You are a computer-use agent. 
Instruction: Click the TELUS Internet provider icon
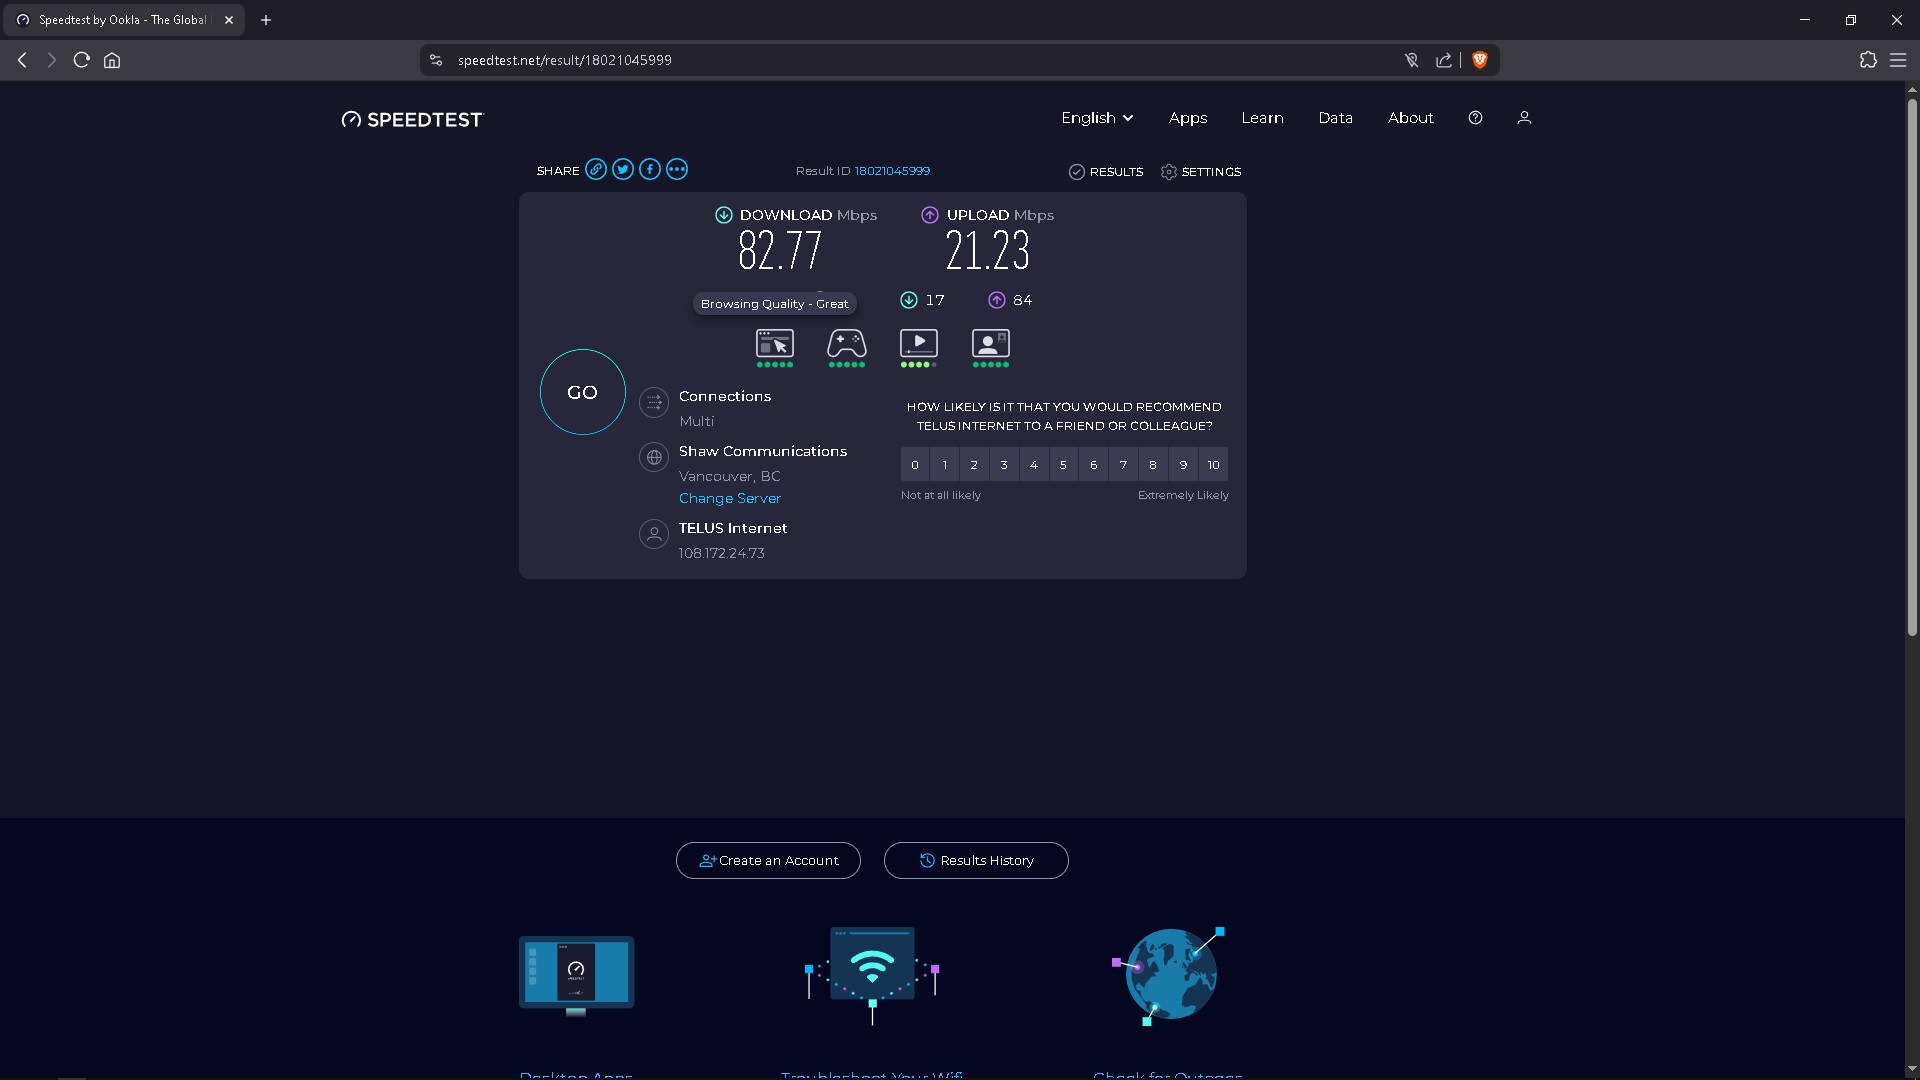(x=654, y=534)
